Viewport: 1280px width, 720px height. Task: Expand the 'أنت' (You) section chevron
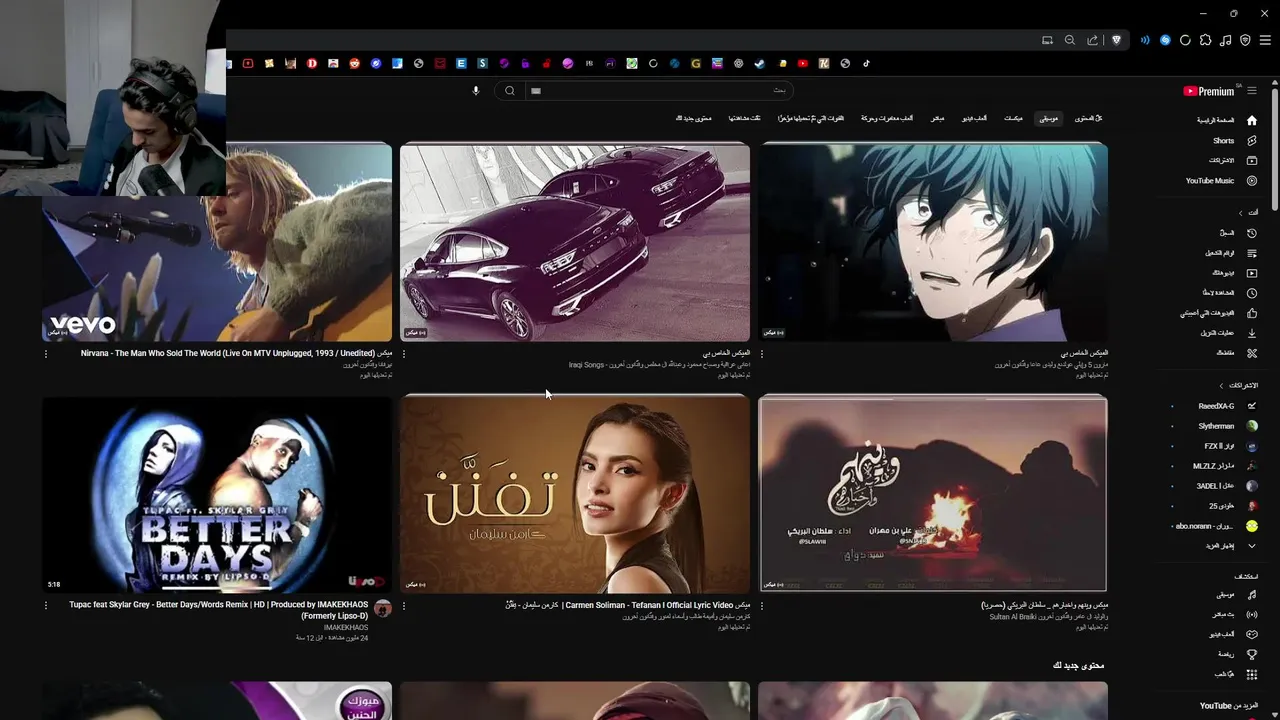coord(1241,213)
